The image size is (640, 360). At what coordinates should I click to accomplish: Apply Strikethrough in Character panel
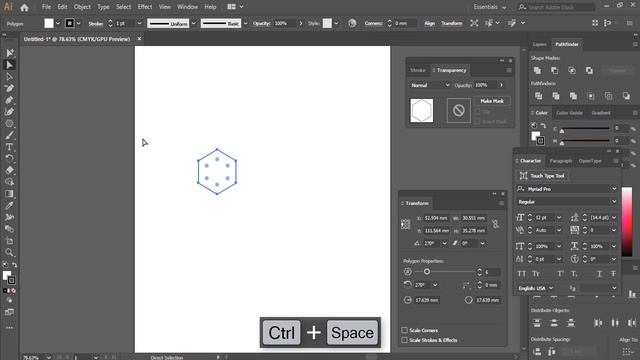pos(613,274)
